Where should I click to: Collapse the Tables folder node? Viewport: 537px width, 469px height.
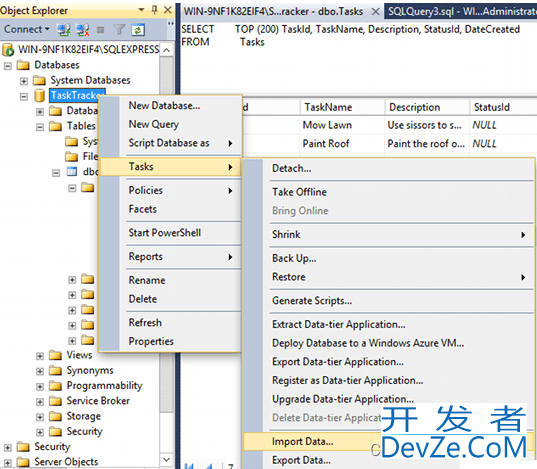[40, 127]
